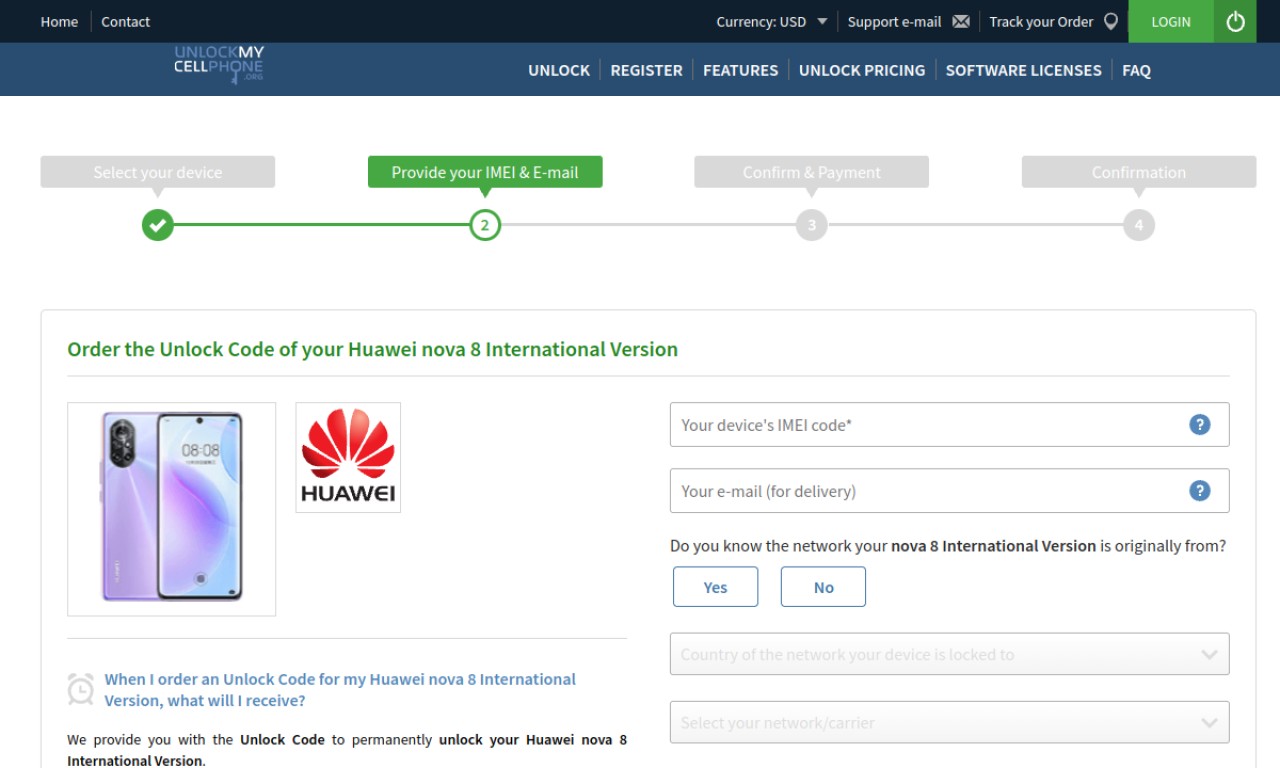Open the Currency USD dropdown

pos(771,21)
